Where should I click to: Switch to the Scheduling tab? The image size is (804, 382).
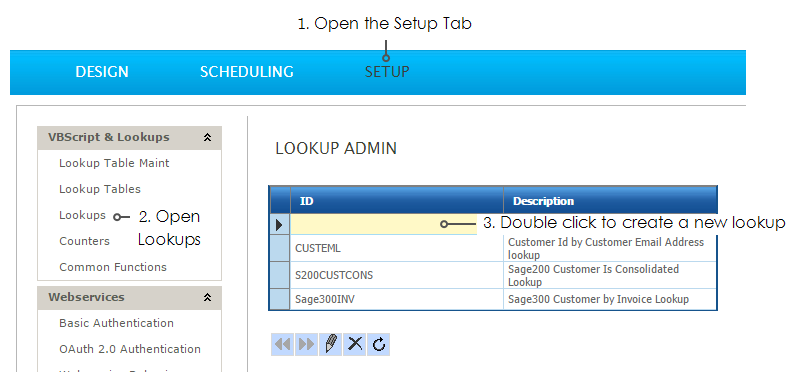click(247, 72)
